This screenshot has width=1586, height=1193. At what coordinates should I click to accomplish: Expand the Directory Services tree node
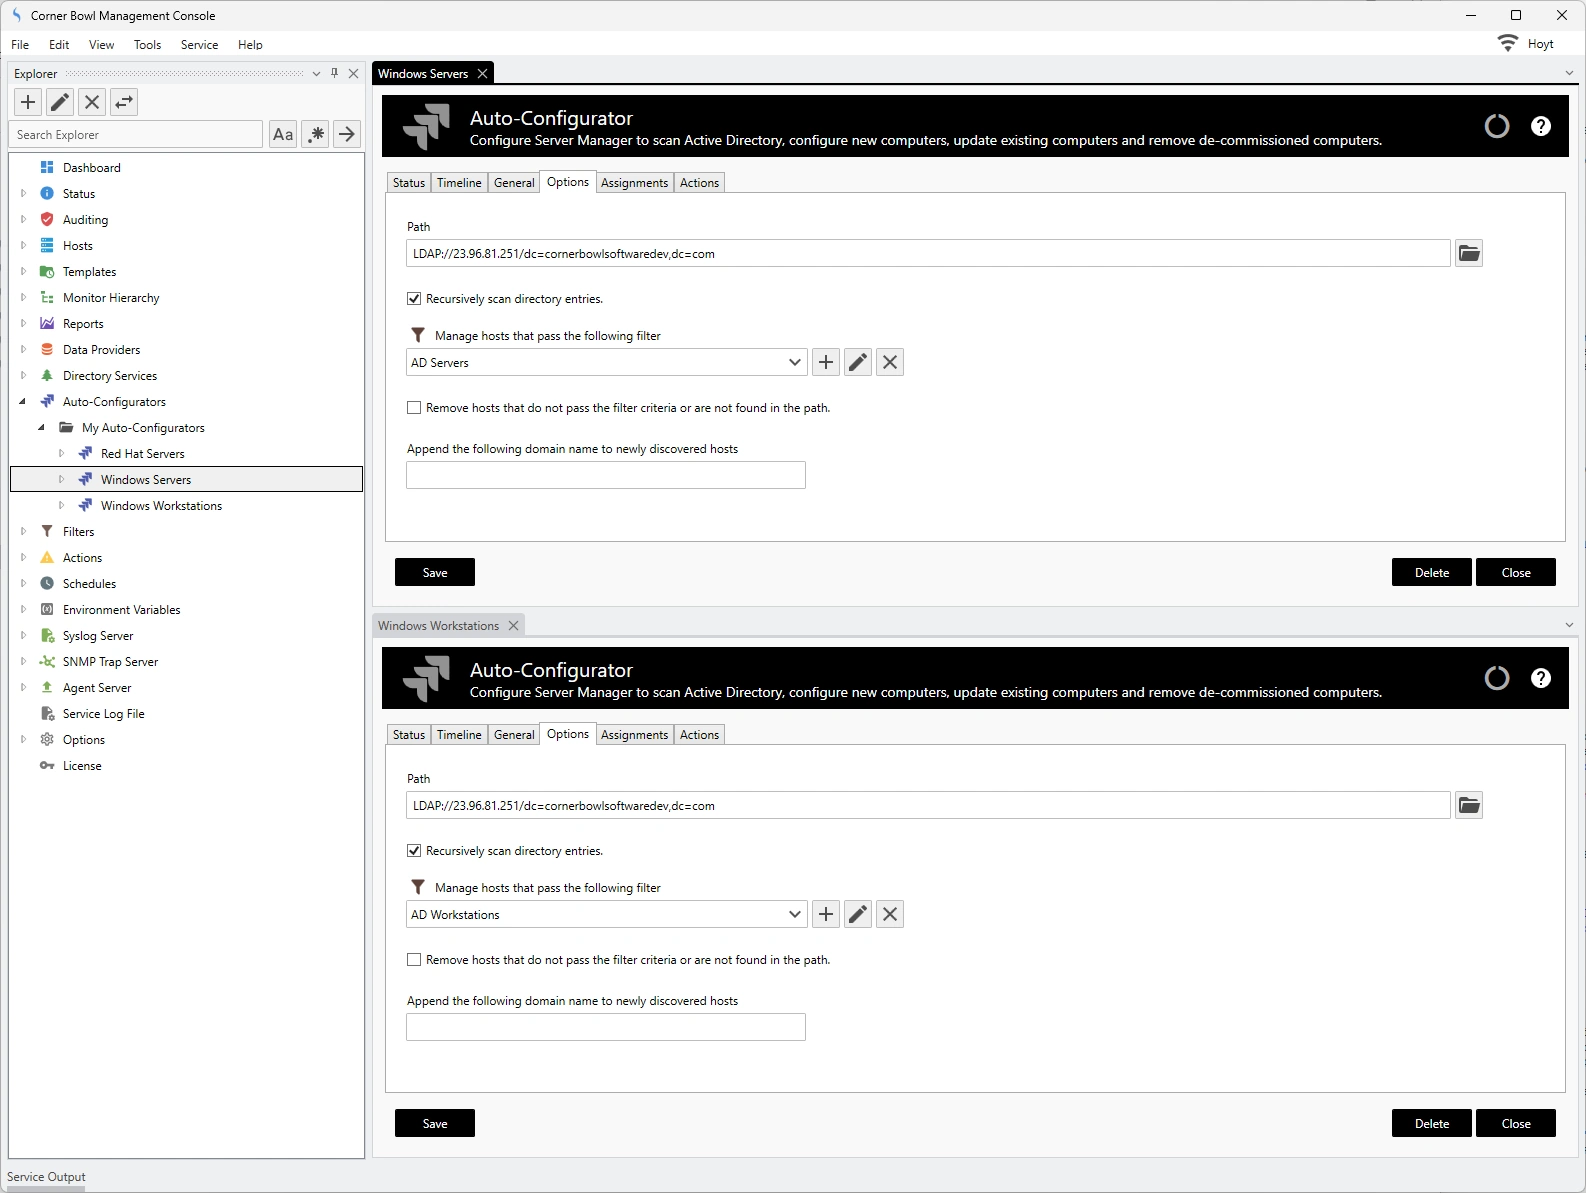pos(24,376)
